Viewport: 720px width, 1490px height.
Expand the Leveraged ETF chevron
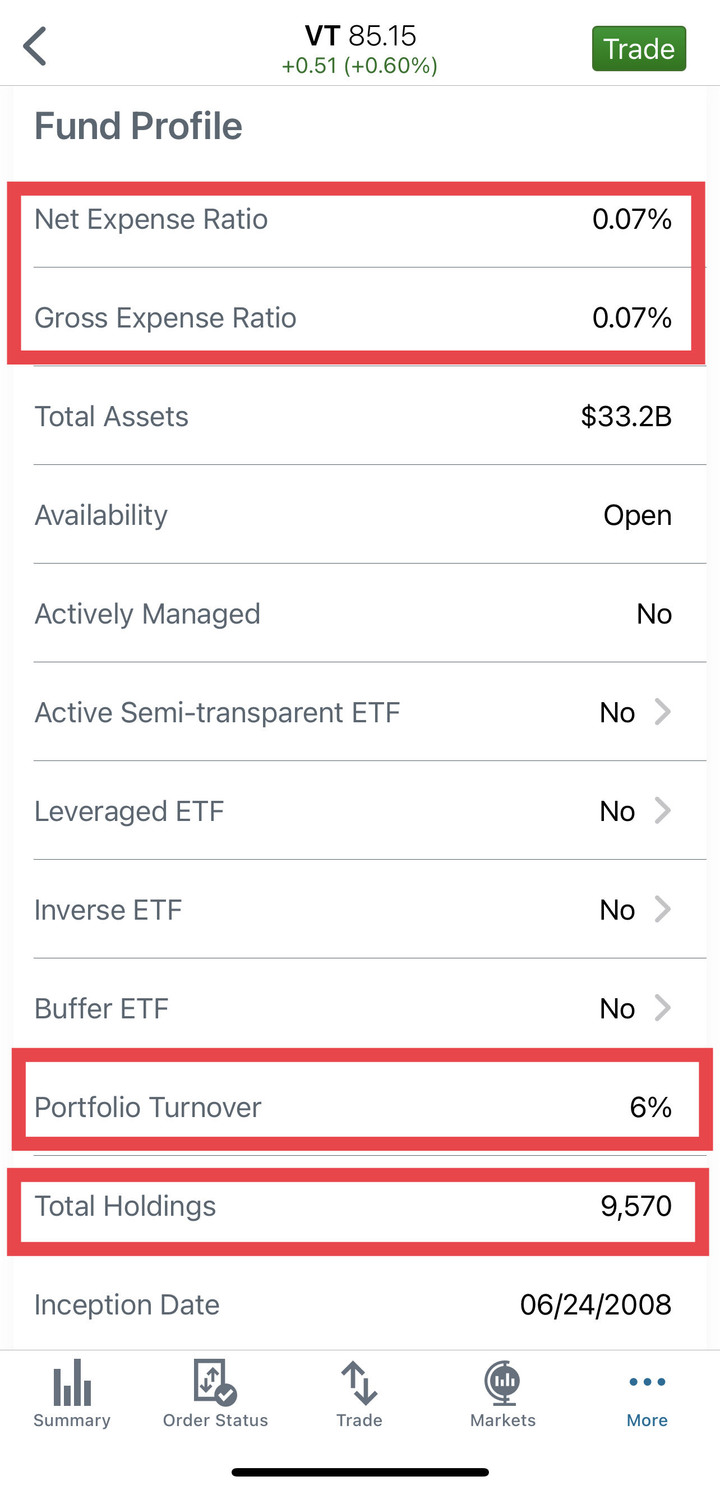(x=662, y=811)
